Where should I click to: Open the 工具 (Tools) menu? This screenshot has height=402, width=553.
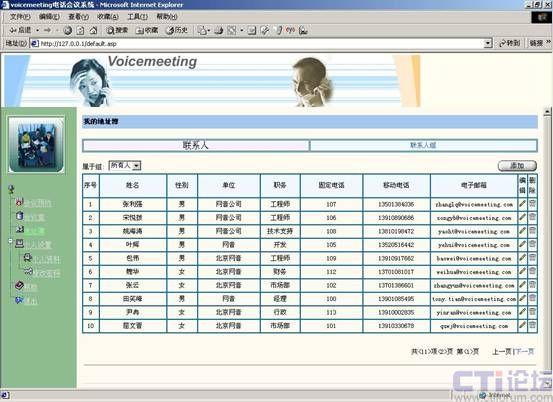pyautogui.click(x=137, y=17)
